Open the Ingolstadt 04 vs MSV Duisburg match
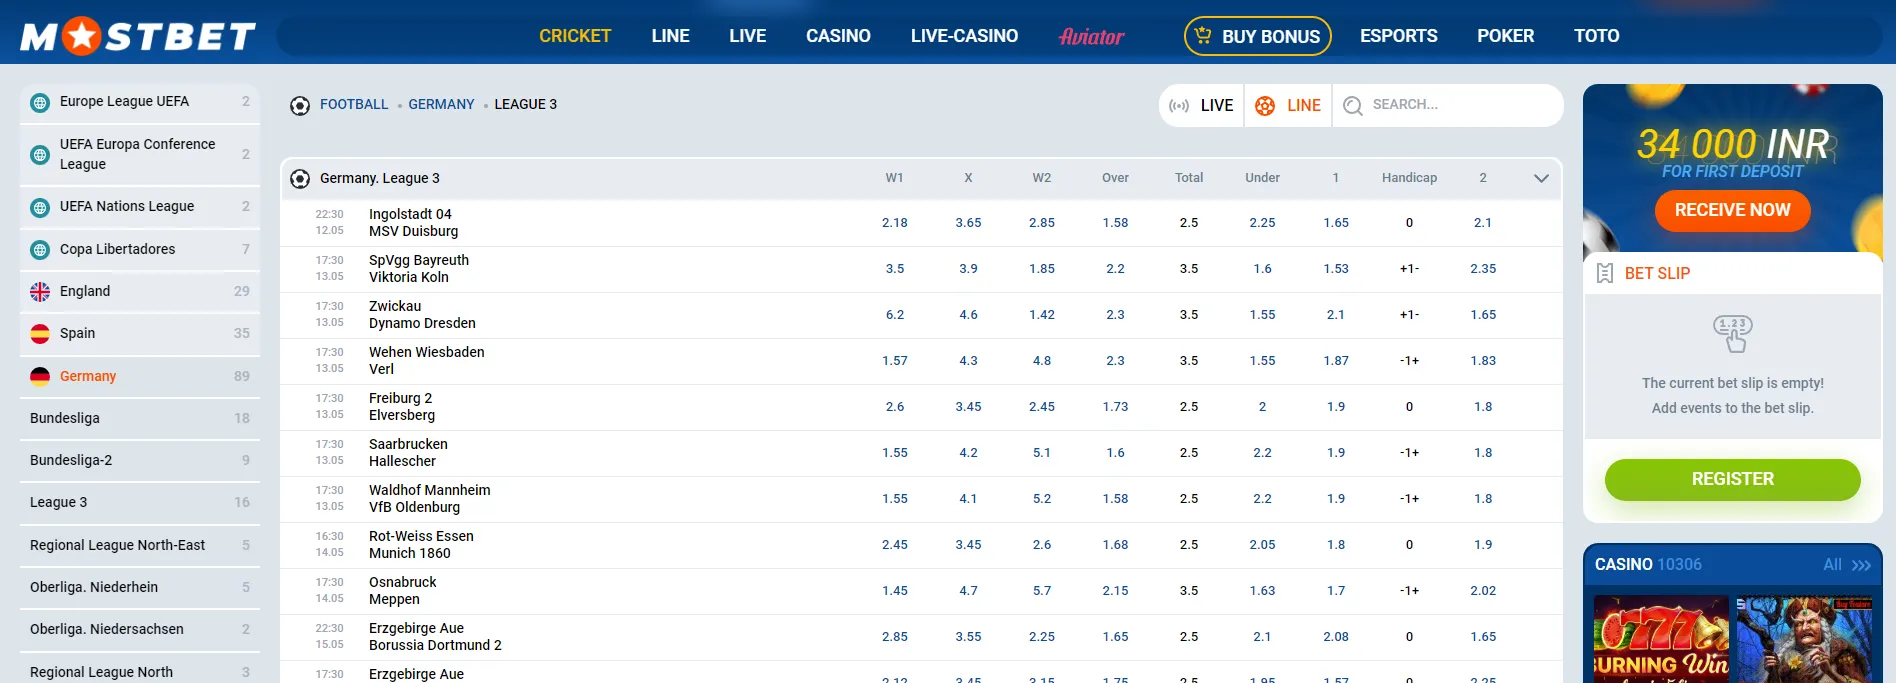This screenshot has width=1896, height=683. [x=413, y=223]
